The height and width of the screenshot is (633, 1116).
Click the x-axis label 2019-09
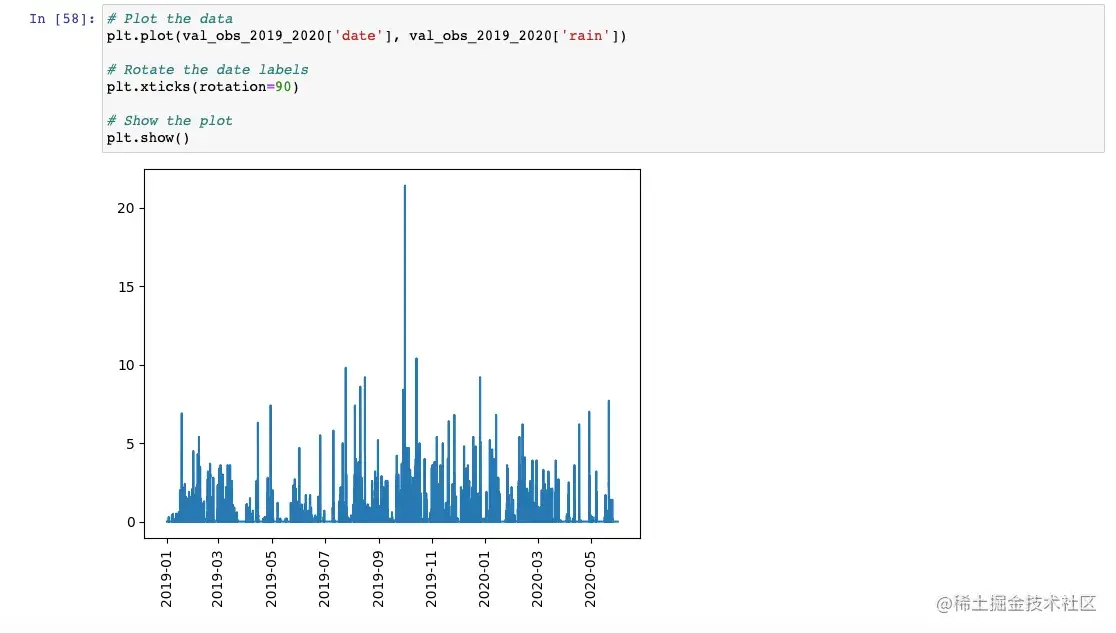click(378, 580)
